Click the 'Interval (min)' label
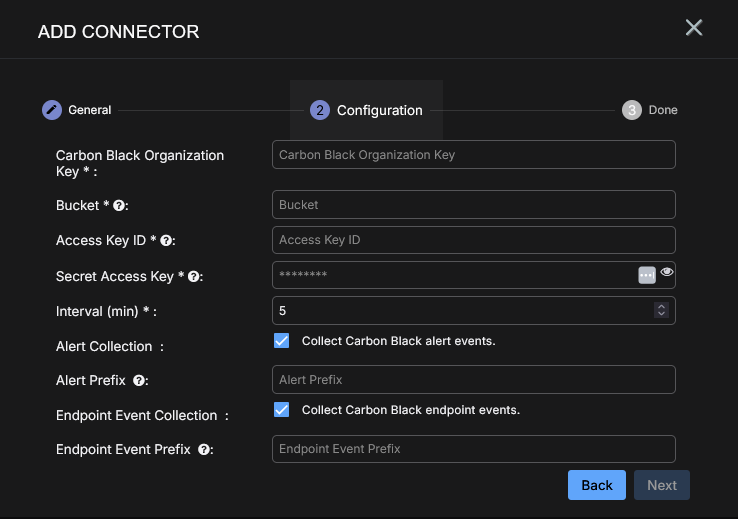The width and height of the screenshot is (738, 519). [97, 311]
